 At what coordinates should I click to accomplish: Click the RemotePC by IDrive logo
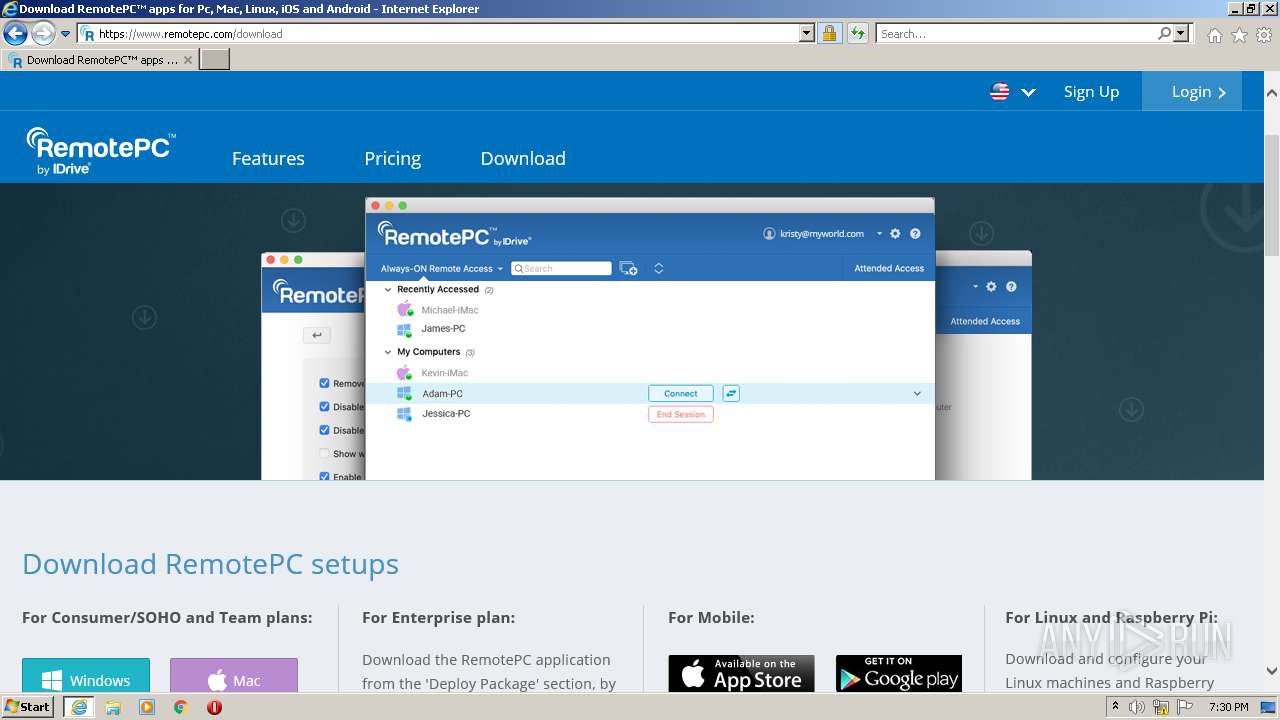[100, 152]
